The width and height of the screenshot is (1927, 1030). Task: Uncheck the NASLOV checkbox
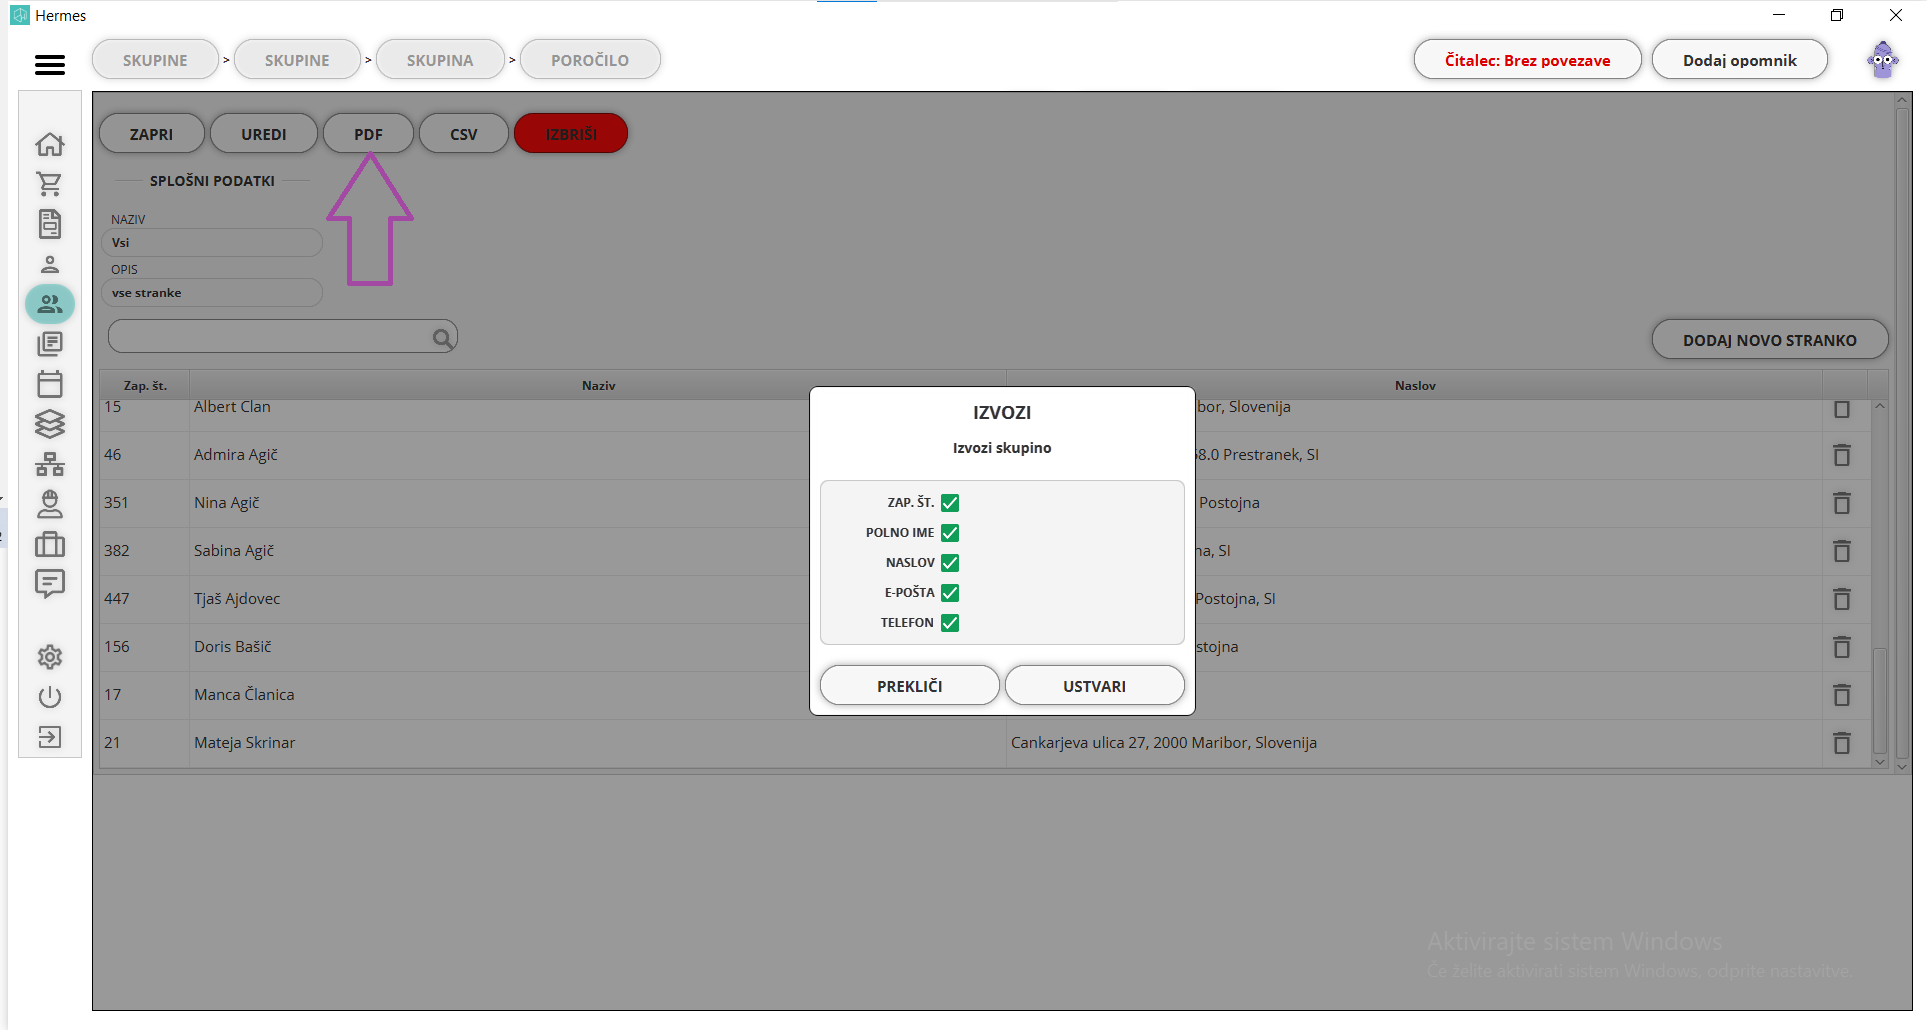coord(950,563)
